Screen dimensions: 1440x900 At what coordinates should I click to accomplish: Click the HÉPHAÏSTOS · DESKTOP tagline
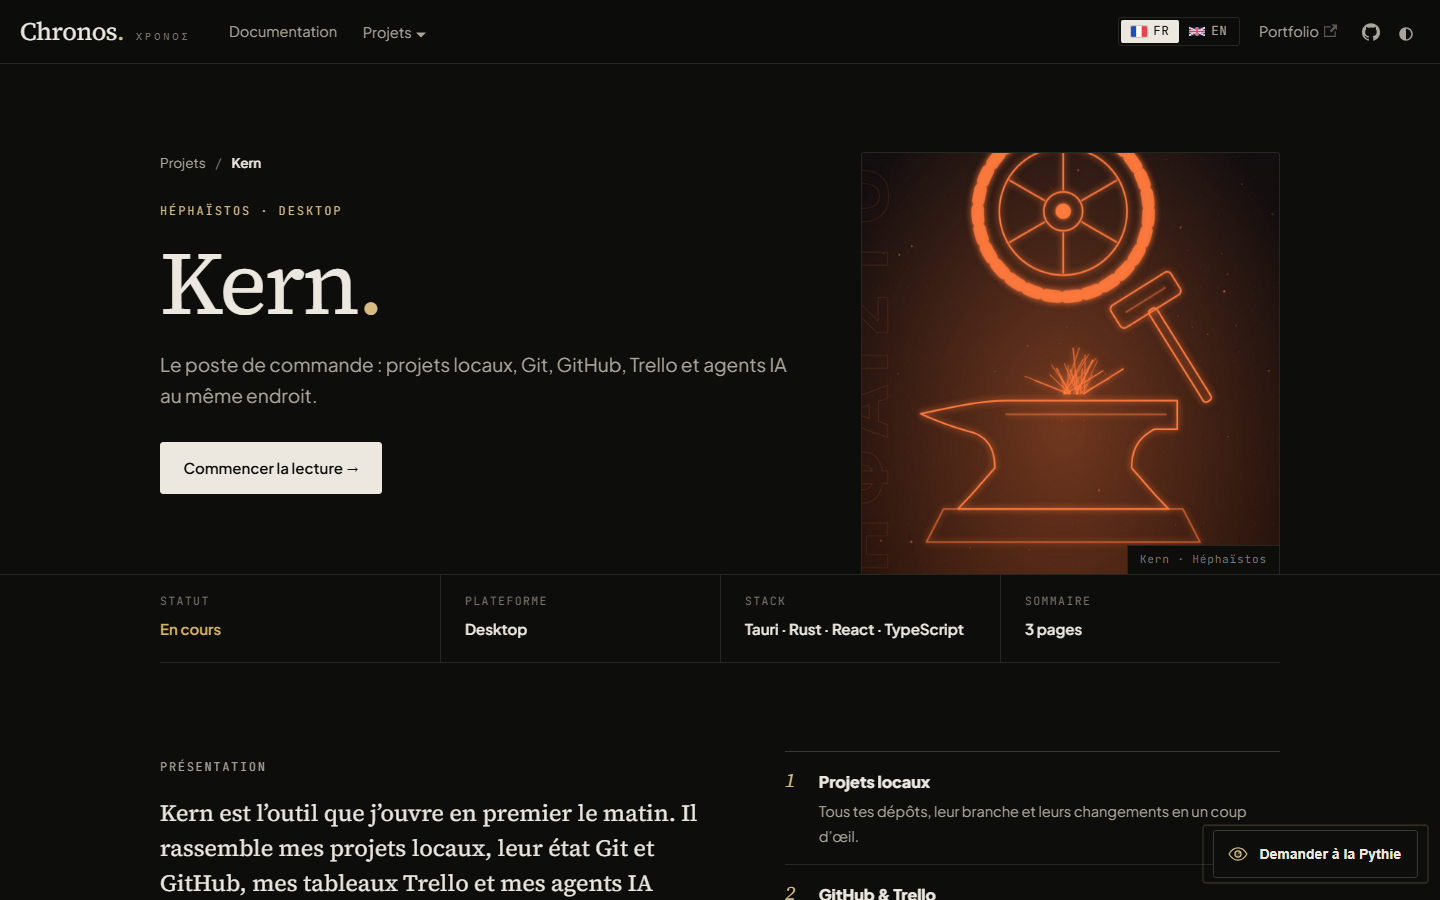click(251, 211)
